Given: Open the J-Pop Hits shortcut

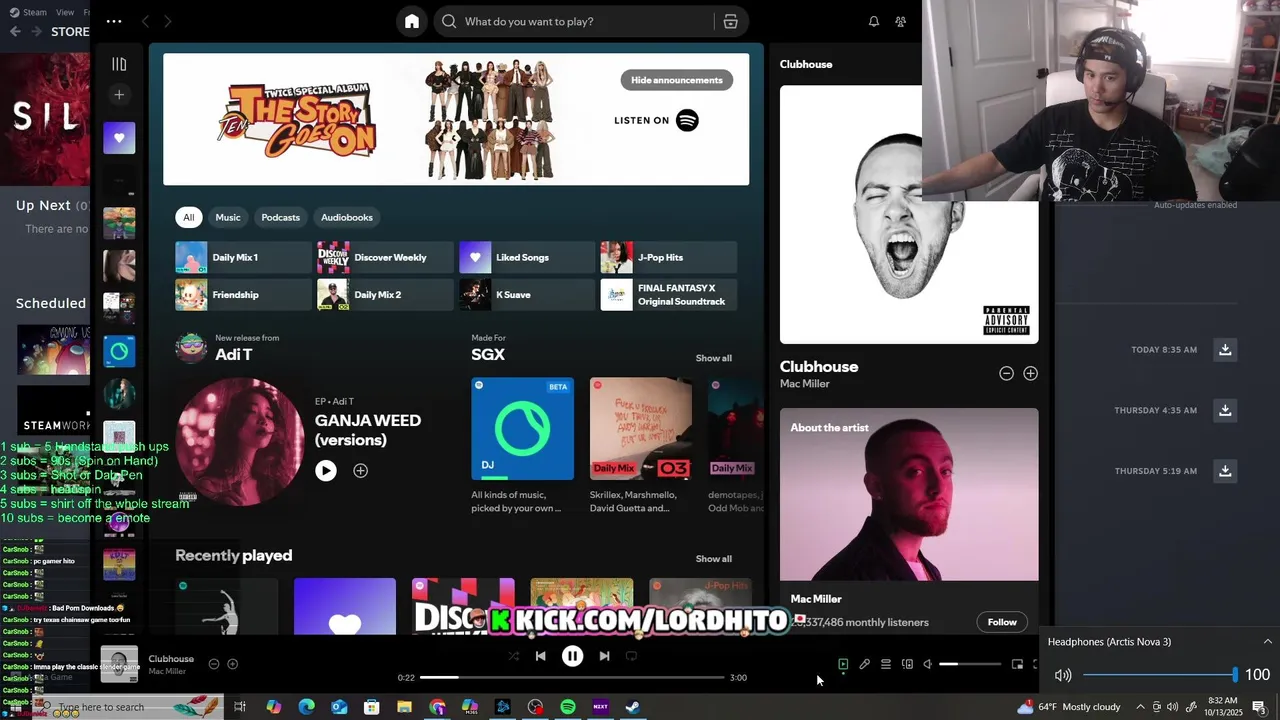Looking at the screenshot, I should pos(668,257).
